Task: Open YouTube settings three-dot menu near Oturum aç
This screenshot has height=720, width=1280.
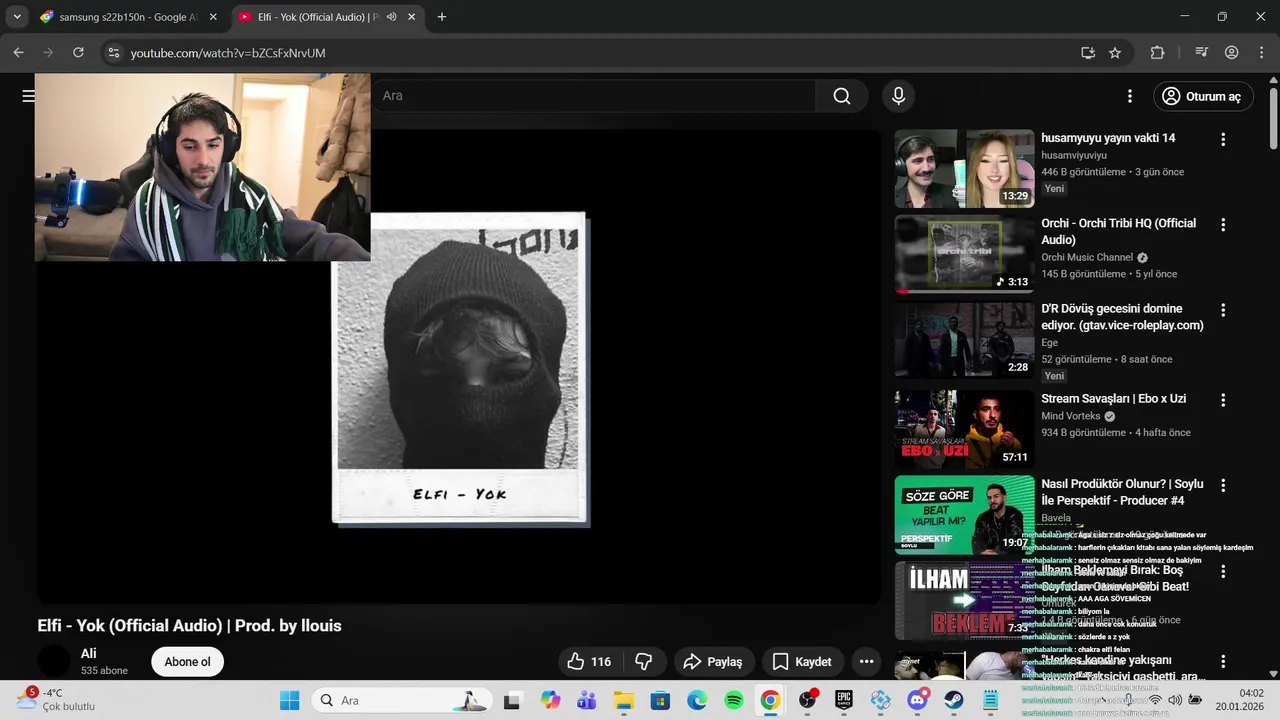Action: [1130, 96]
